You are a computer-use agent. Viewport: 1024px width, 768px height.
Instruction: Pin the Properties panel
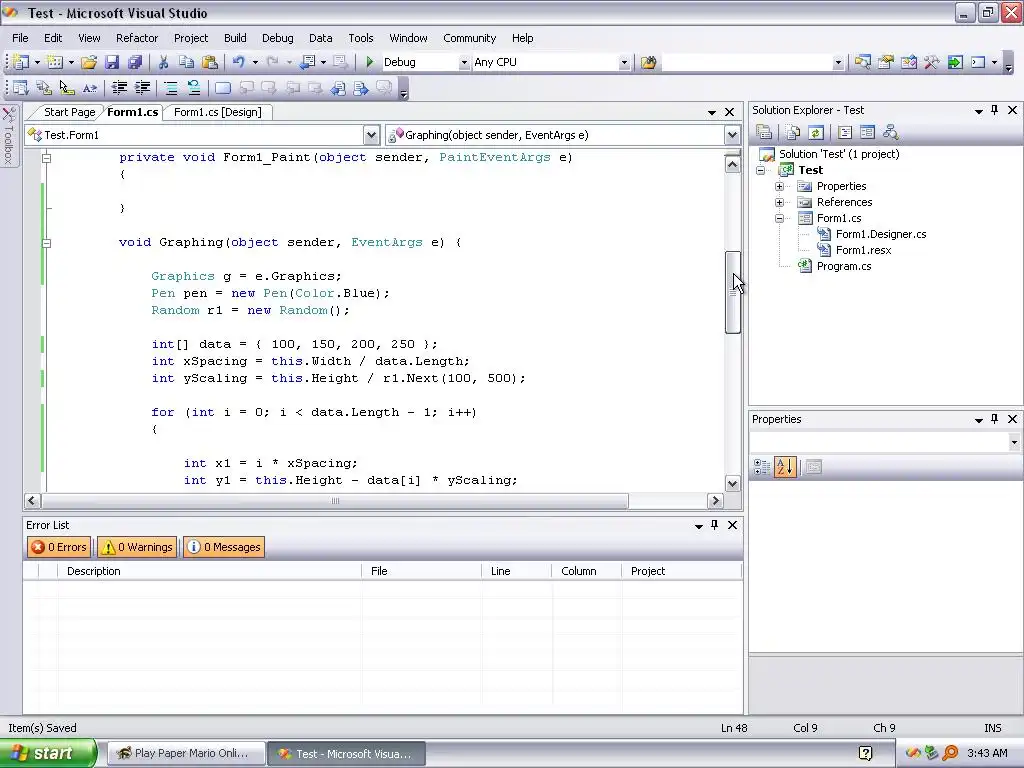click(x=995, y=419)
